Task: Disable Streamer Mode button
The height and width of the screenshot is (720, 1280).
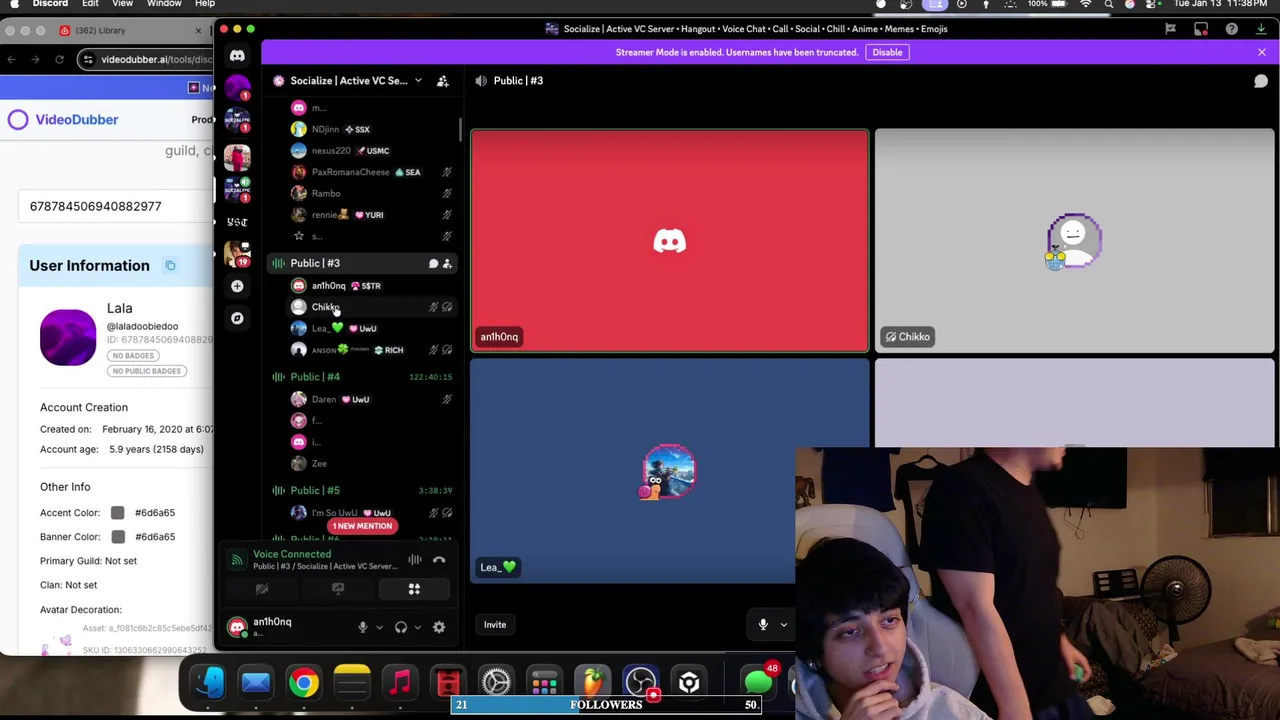Action: 887,52
